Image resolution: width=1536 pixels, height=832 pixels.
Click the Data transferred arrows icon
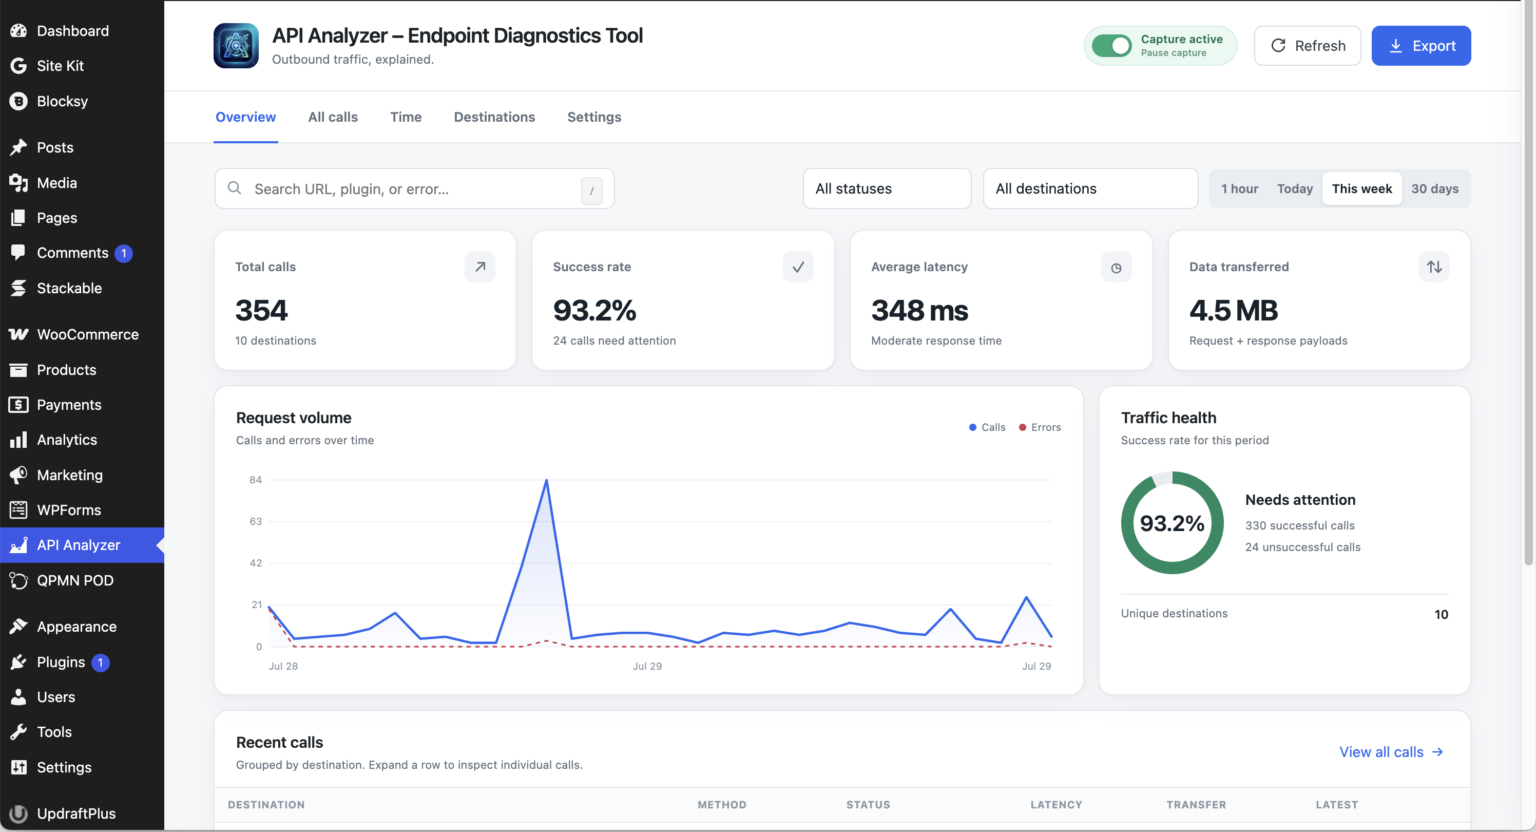(x=1434, y=267)
